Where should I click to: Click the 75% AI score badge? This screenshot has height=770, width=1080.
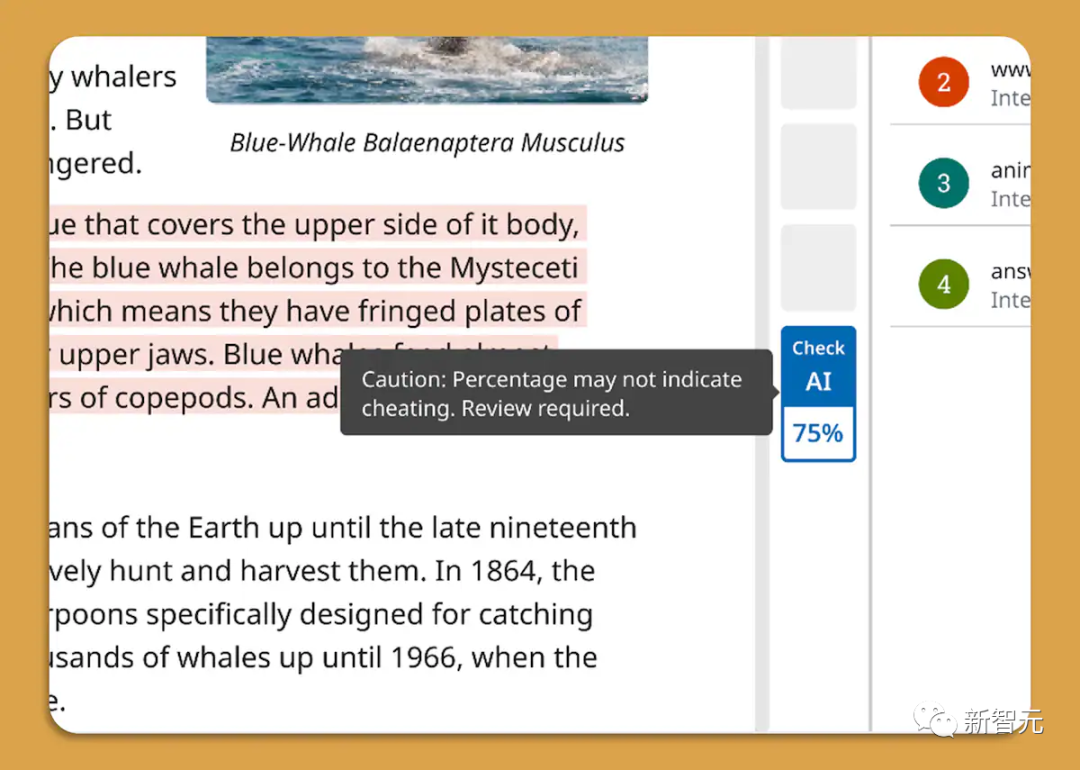click(x=818, y=434)
